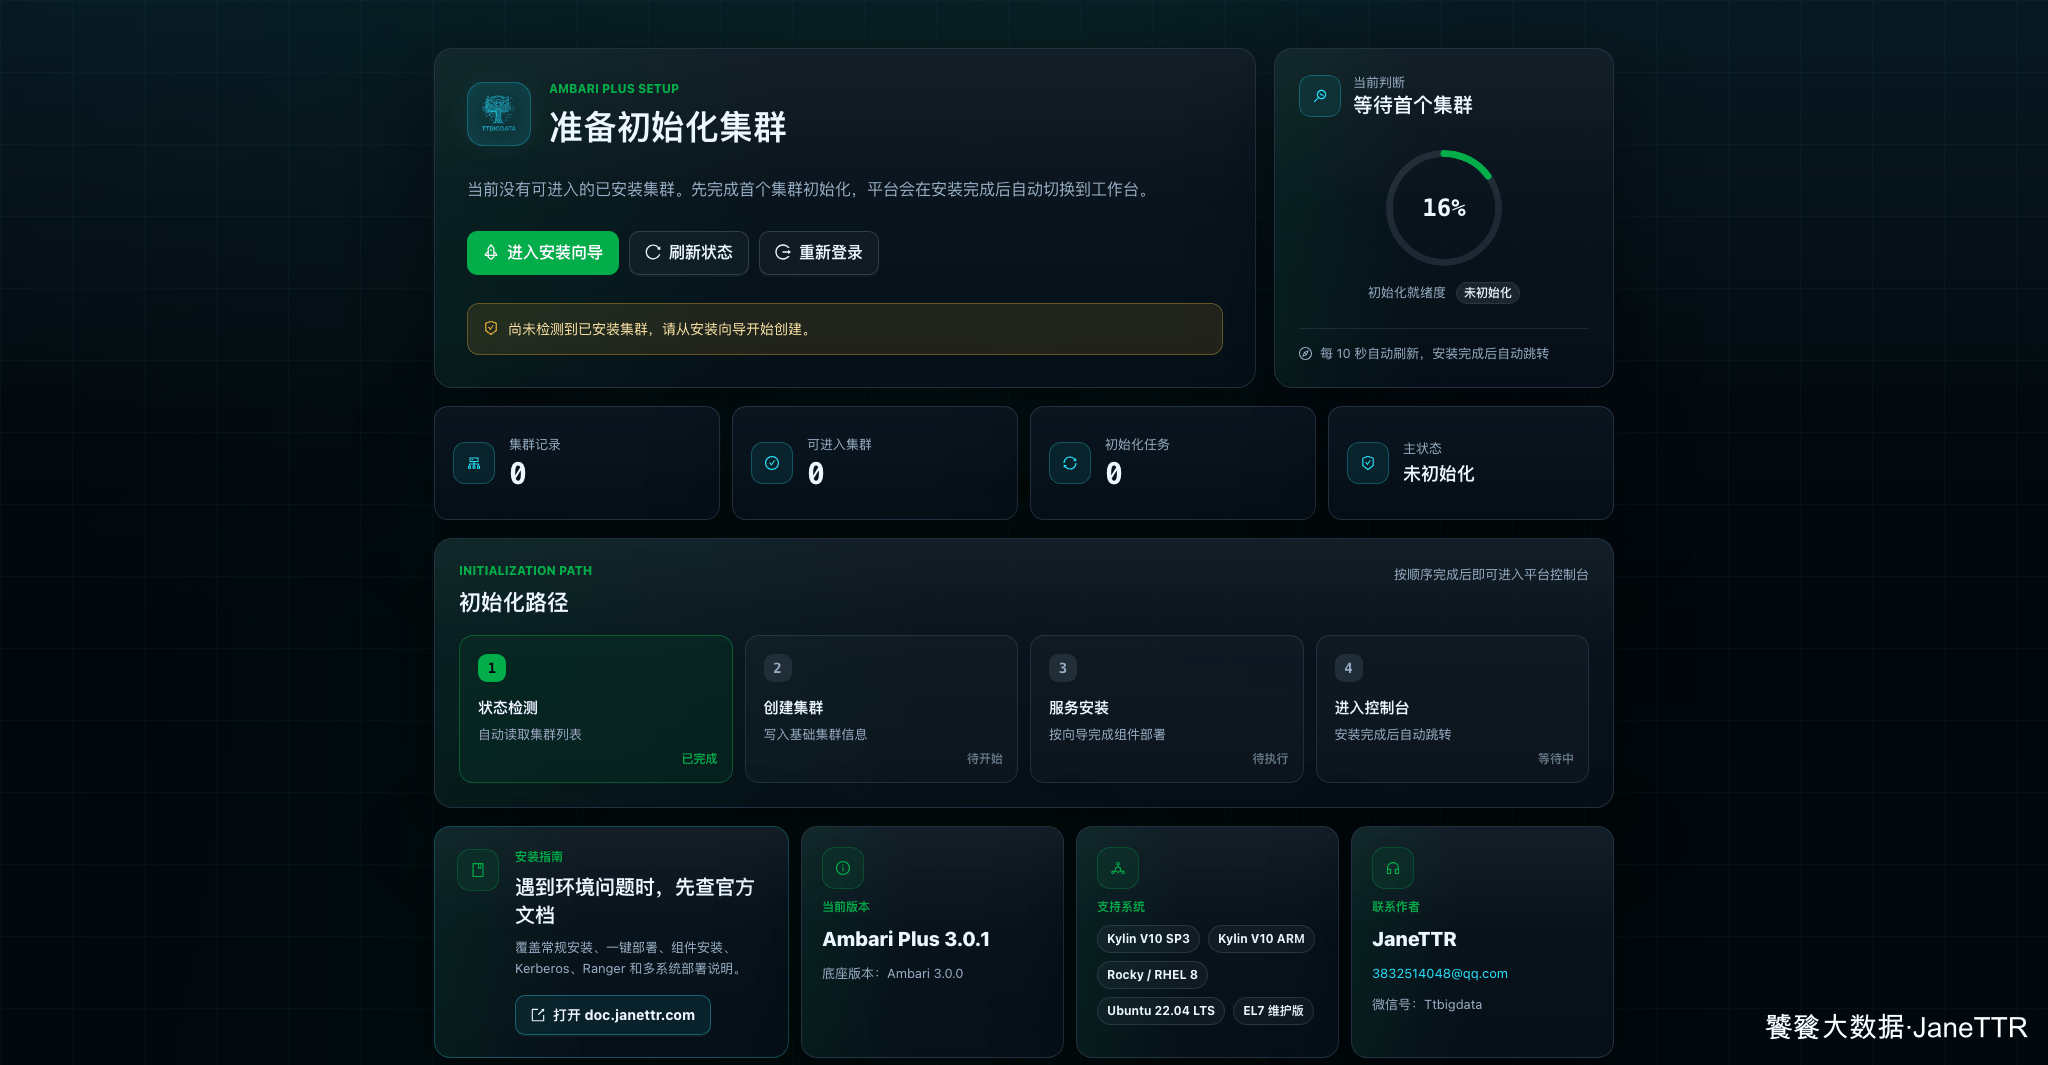Click the 16% readiness progress ring
The height and width of the screenshot is (1065, 2048).
1444,208
